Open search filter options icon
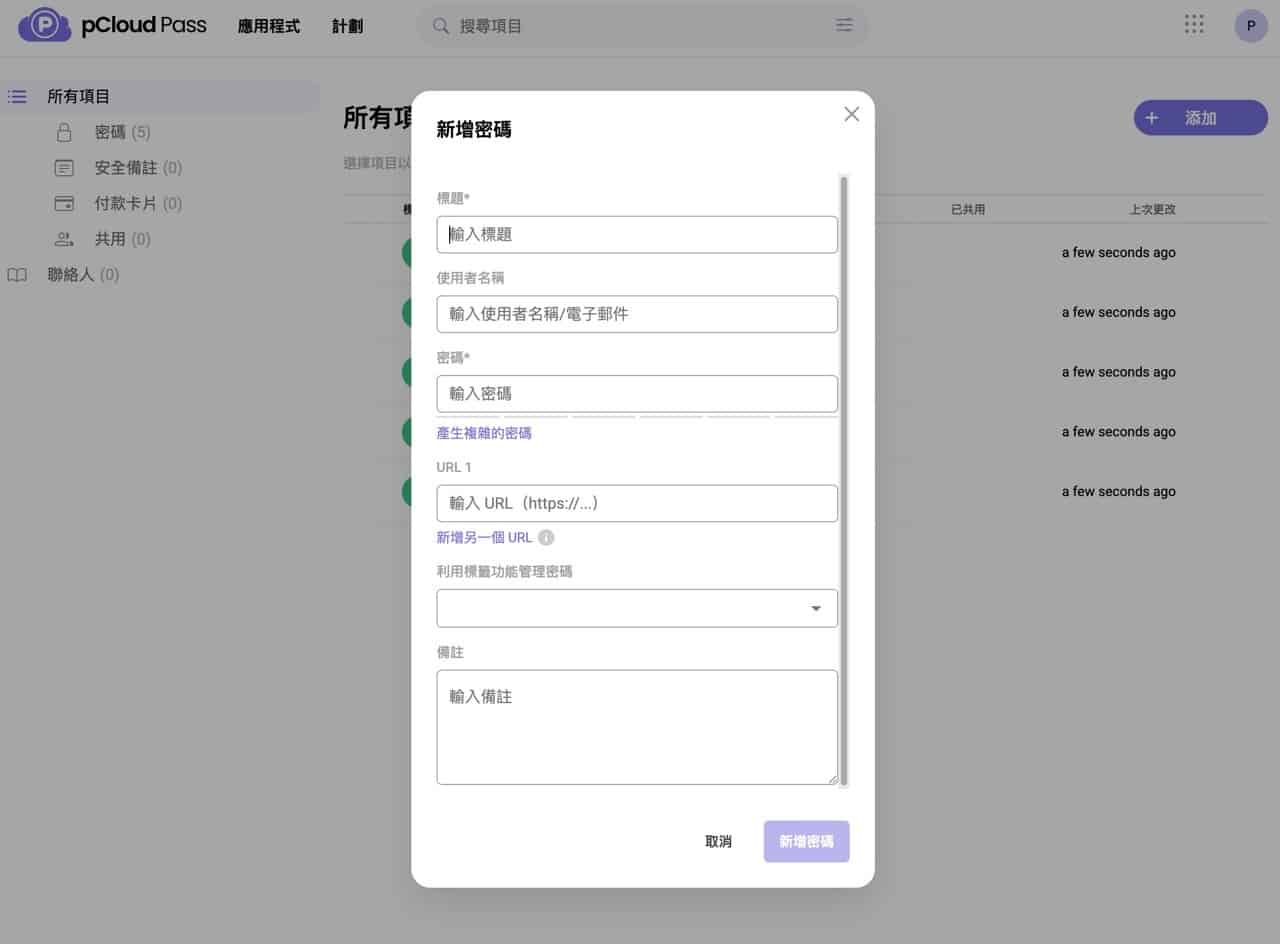 click(844, 26)
